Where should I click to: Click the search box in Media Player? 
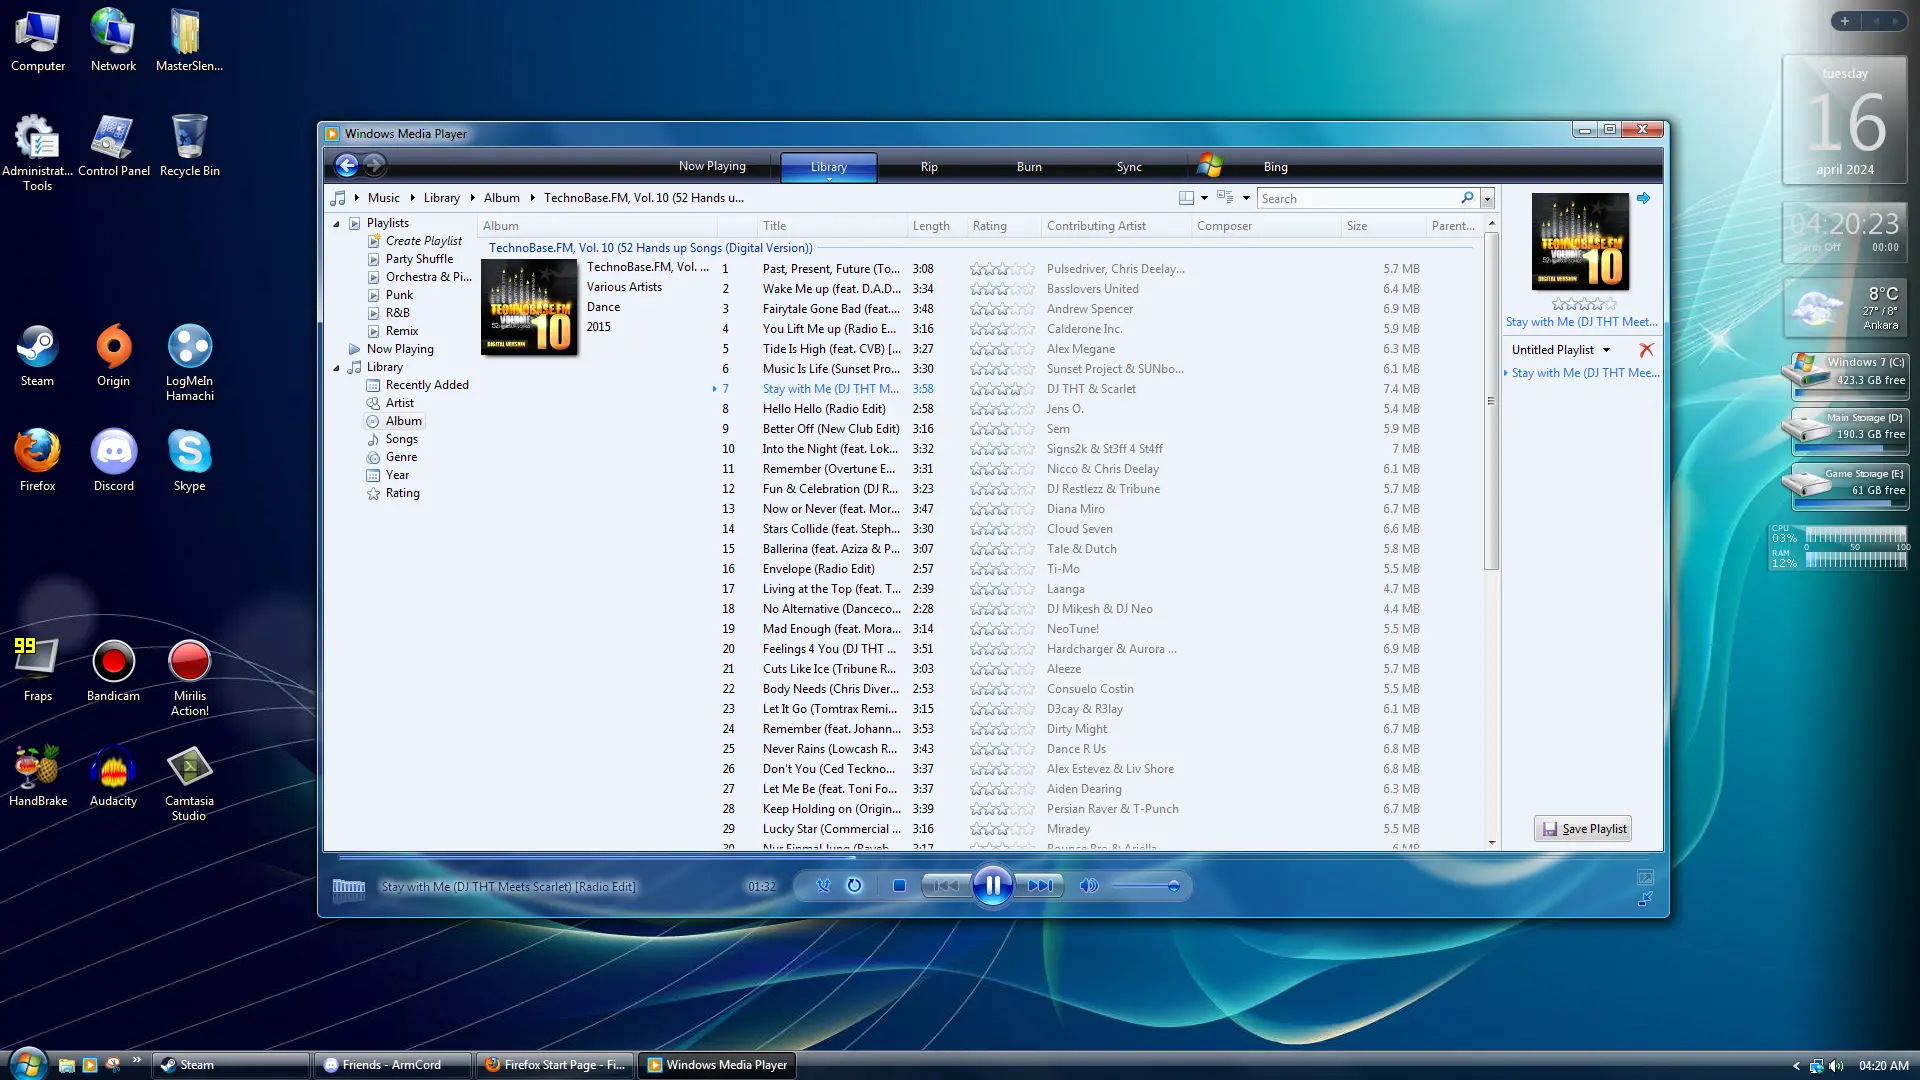tap(1357, 198)
